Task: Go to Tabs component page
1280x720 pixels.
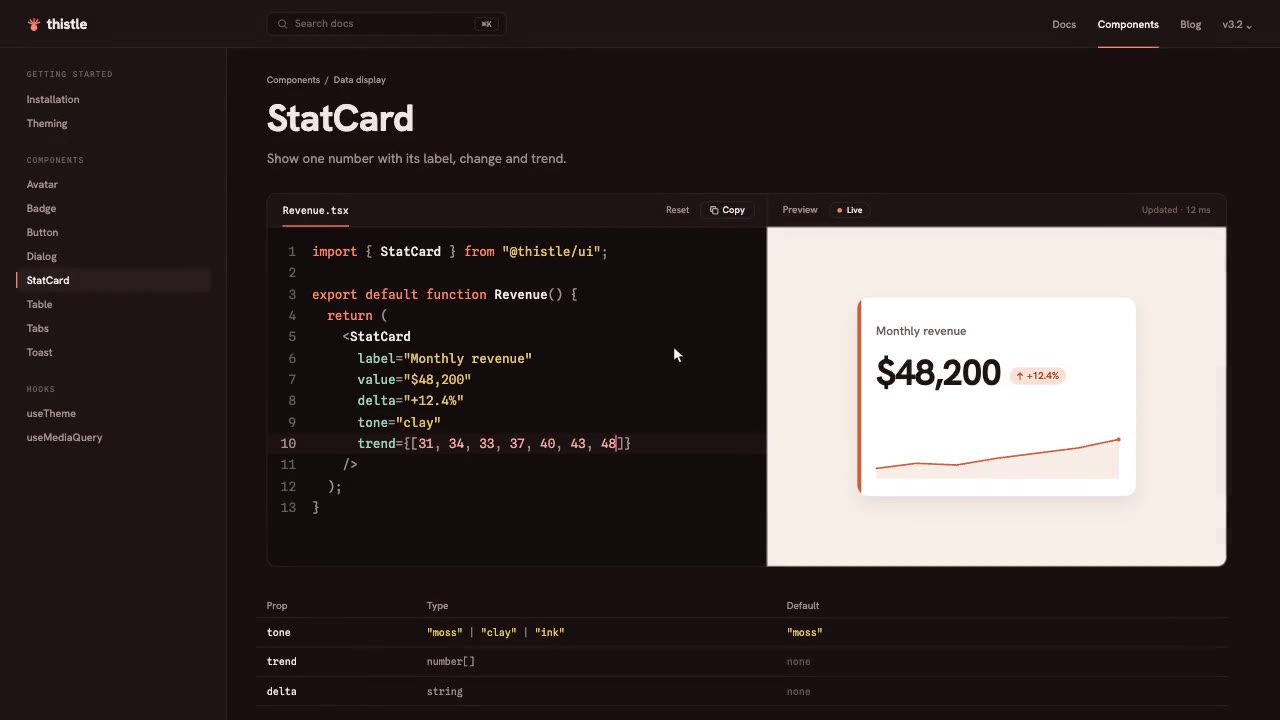Action: [x=37, y=329]
